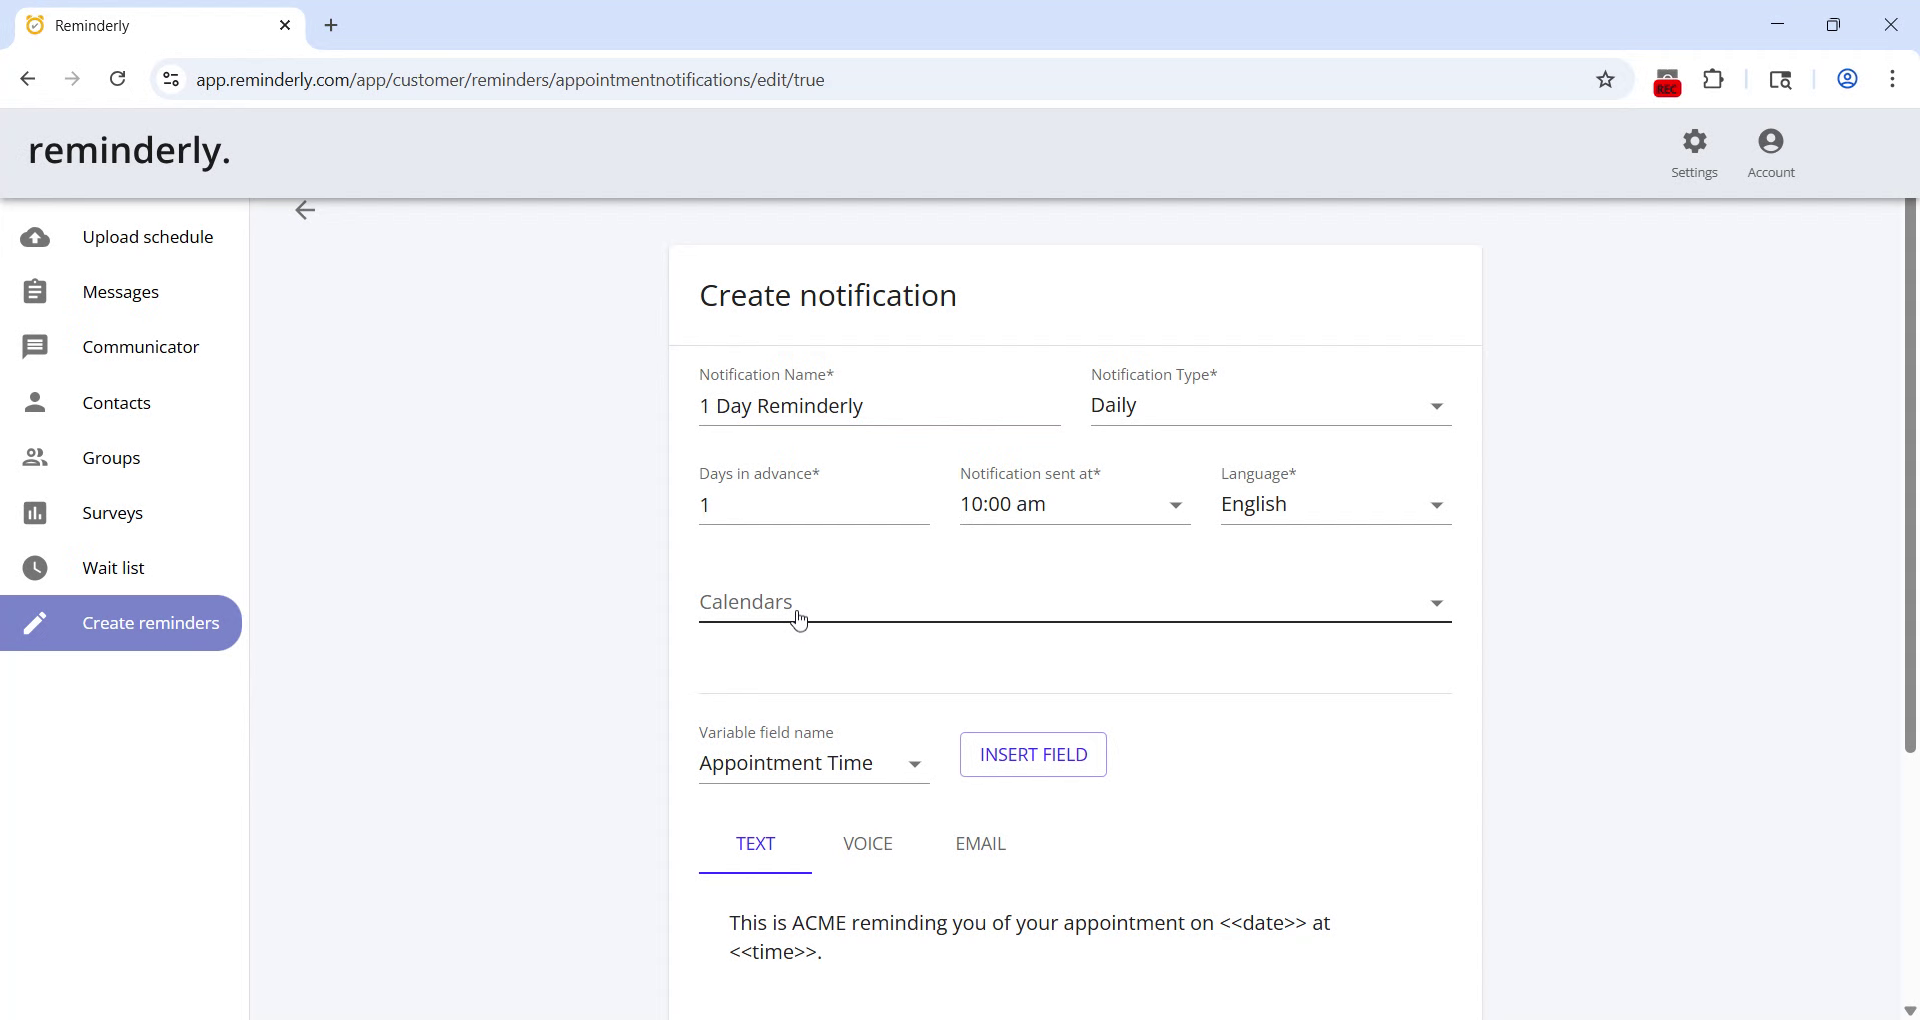Switch to VOICE tab

pyautogui.click(x=867, y=844)
